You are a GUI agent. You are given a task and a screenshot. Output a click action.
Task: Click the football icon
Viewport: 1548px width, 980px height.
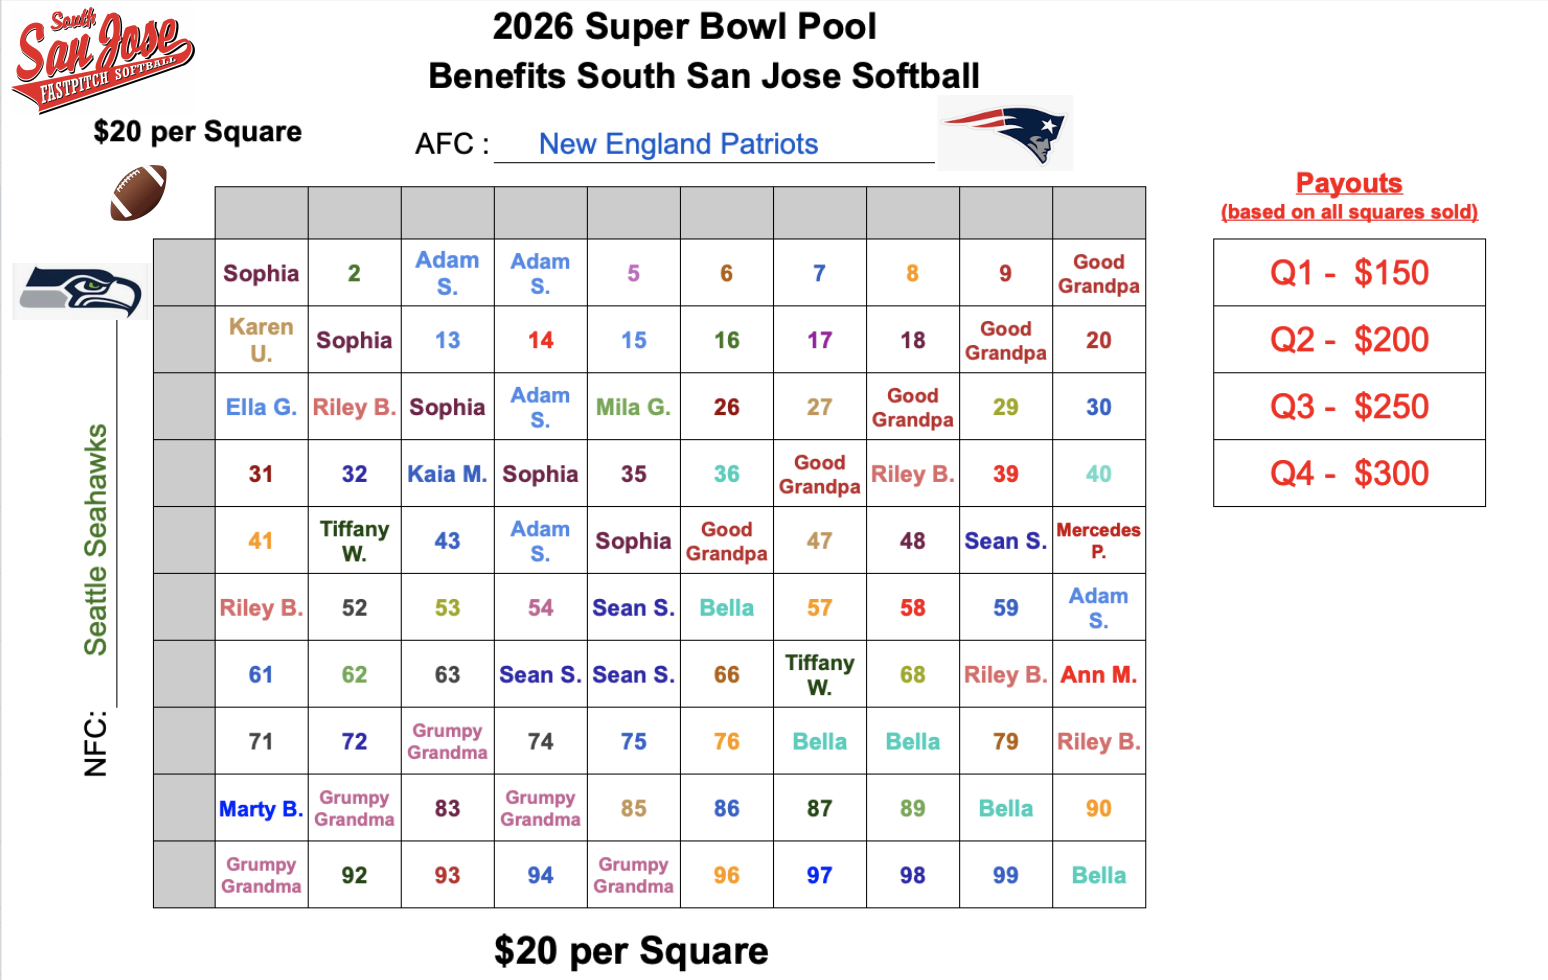(x=138, y=192)
